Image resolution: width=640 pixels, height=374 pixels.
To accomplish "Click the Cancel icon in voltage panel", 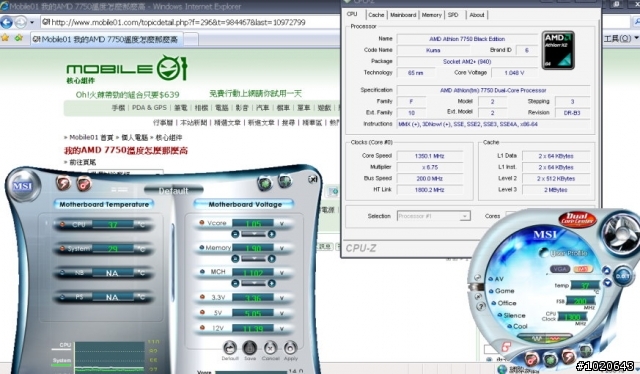I will click(270, 348).
